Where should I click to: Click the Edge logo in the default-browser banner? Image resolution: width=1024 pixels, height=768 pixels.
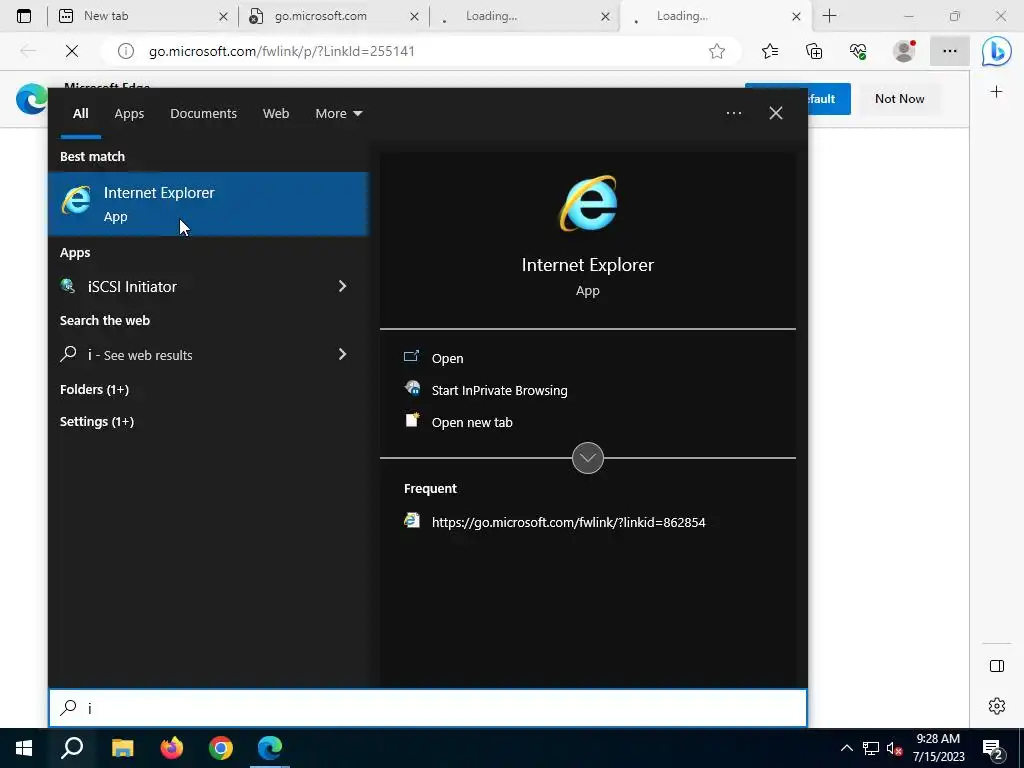[x=31, y=99]
